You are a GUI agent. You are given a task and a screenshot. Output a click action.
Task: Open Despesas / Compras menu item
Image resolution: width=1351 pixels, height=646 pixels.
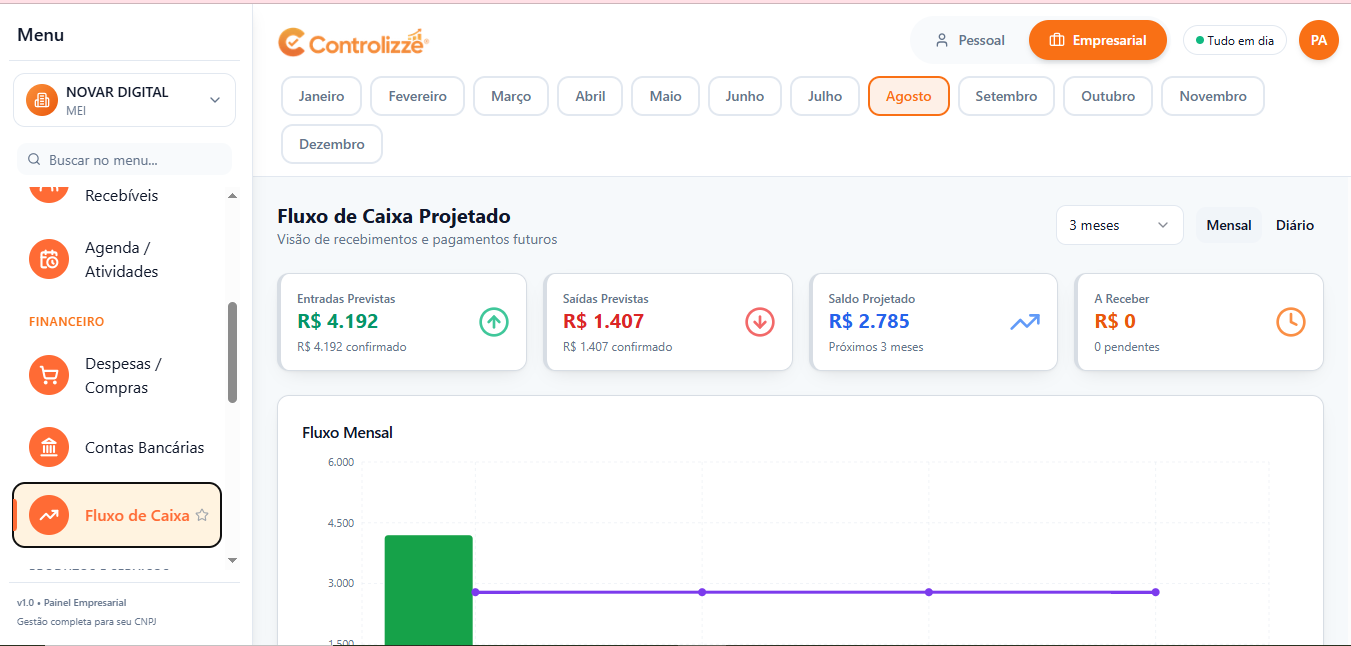pos(117,376)
